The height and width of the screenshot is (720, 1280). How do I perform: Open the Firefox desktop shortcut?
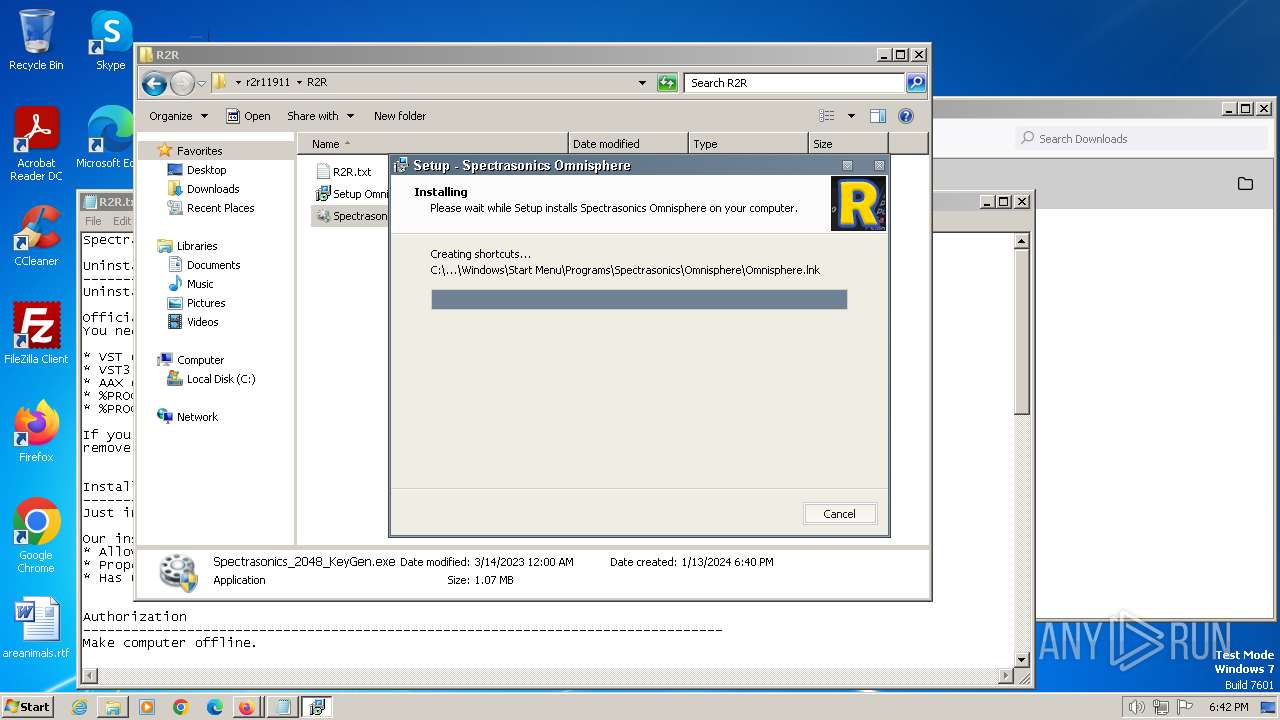(36, 432)
